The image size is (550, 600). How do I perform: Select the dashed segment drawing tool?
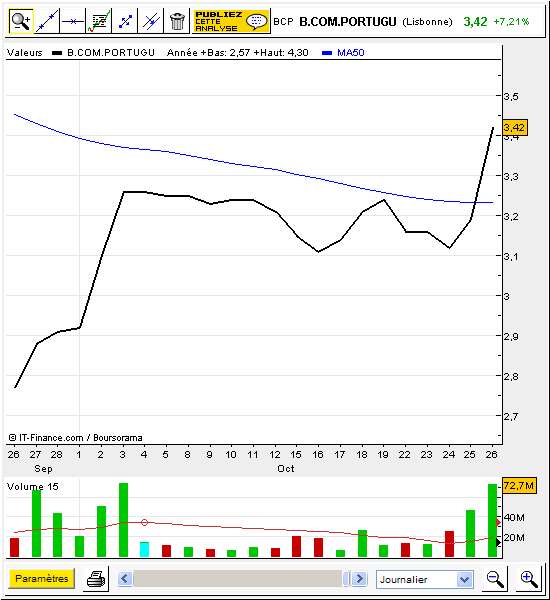coord(125,21)
